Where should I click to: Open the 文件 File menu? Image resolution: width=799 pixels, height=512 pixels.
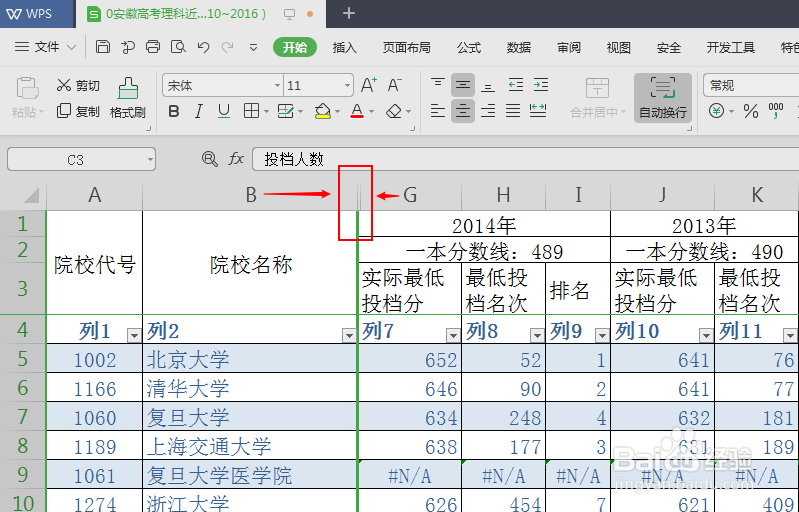tap(45, 47)
